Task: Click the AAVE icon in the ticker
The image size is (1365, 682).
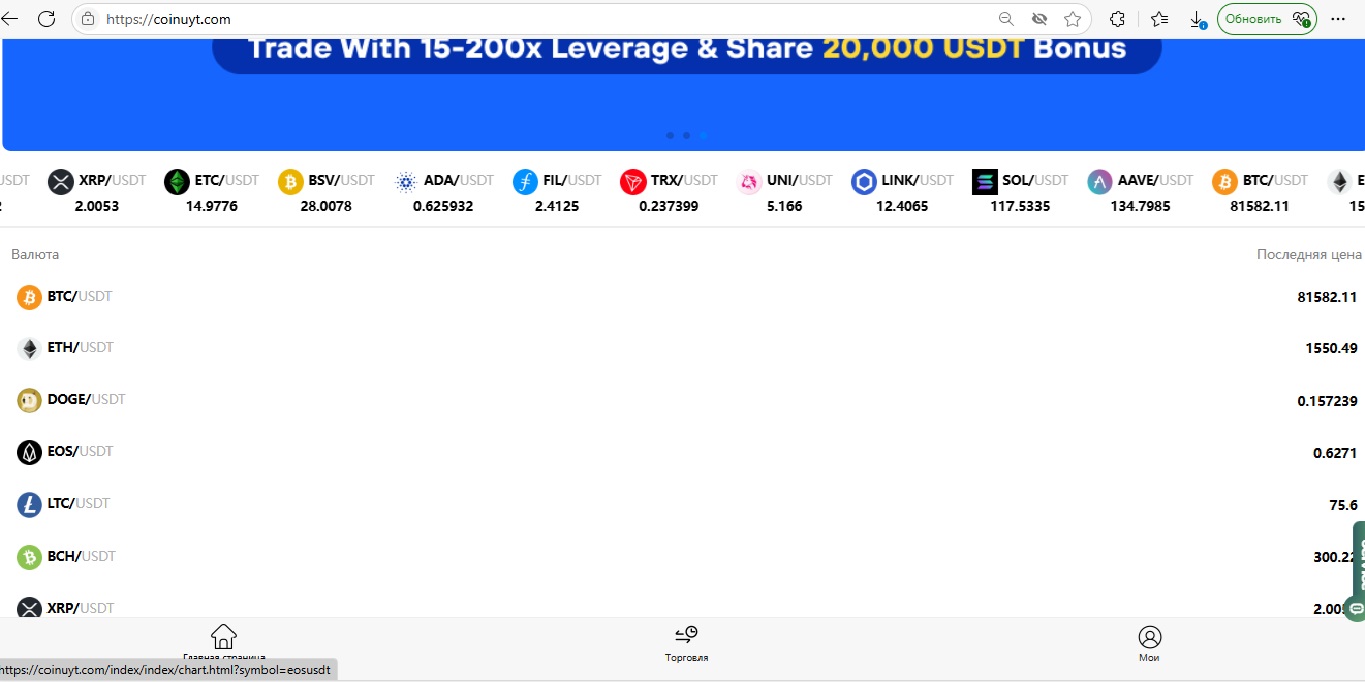Action: [x=1100, y=182]
